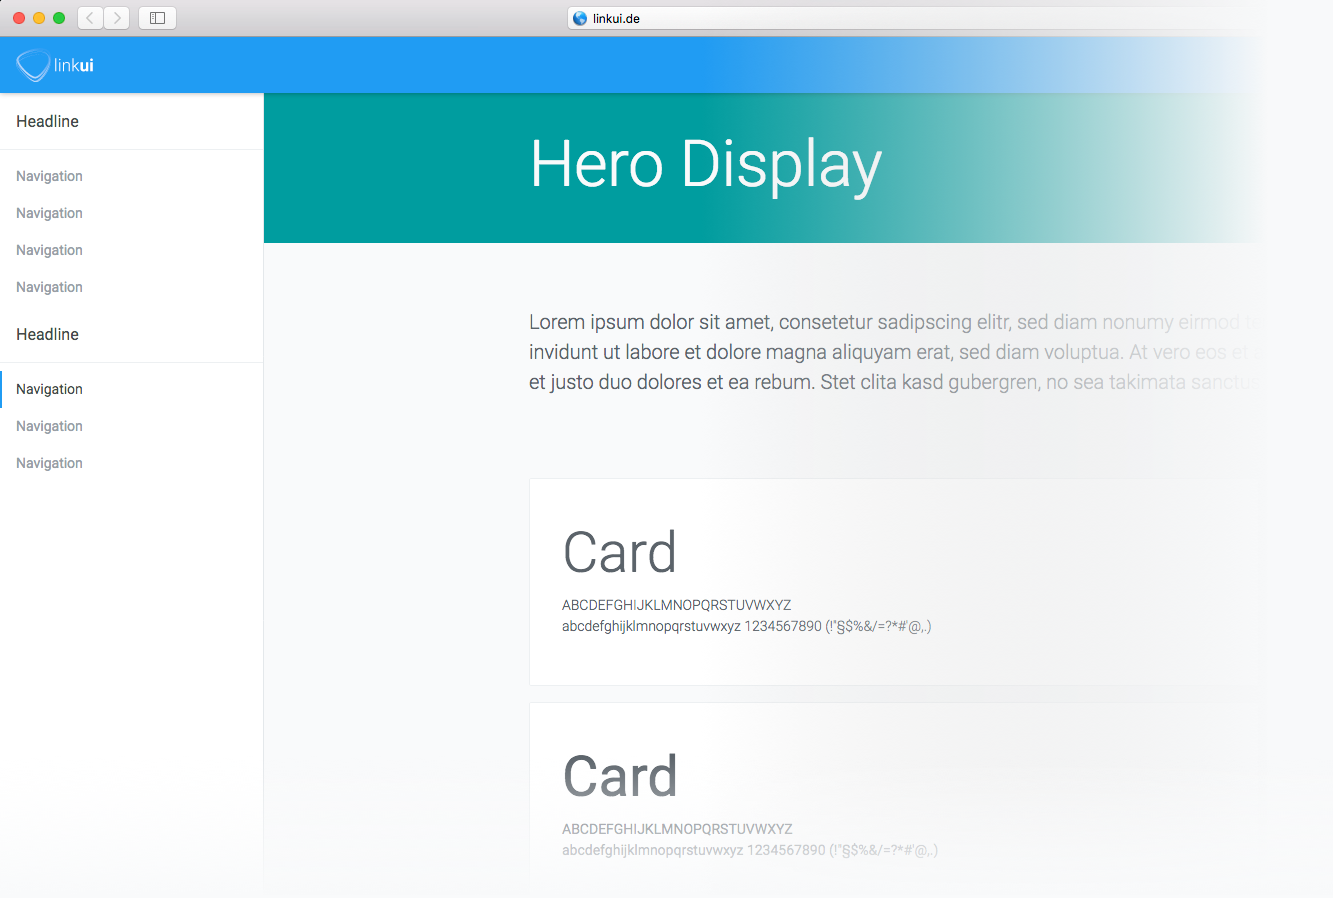The height and width of the screenshot is (898, 1333).
Task: Click the lowercase alphabet line in the second card
Action: pos(750,851)
